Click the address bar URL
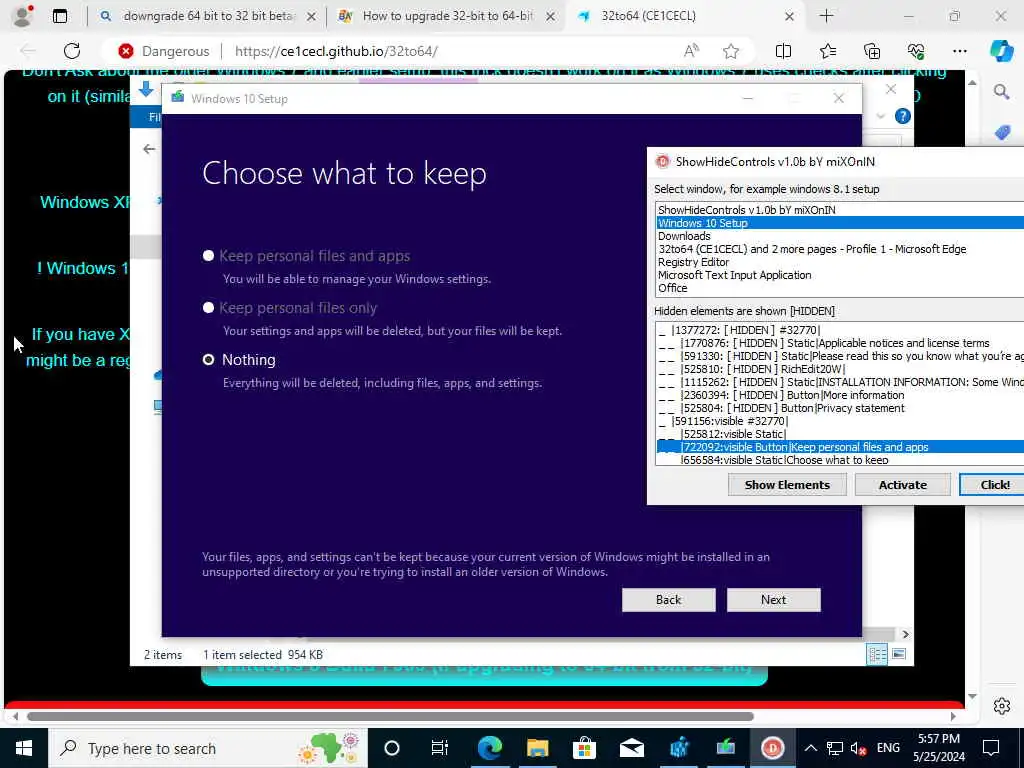This screenshot has width=1024, height=768. (x=336, y=51)
